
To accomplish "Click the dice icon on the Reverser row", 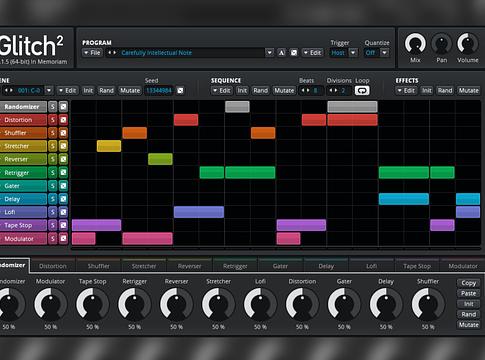I will (x=63, y=159).
